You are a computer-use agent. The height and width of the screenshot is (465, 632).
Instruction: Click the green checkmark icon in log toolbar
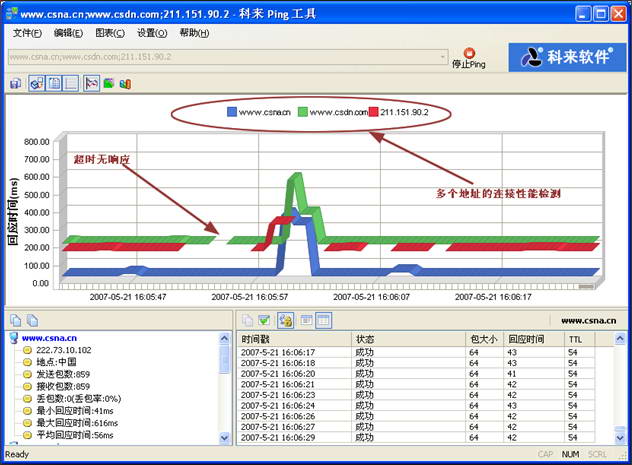(264, 320)
